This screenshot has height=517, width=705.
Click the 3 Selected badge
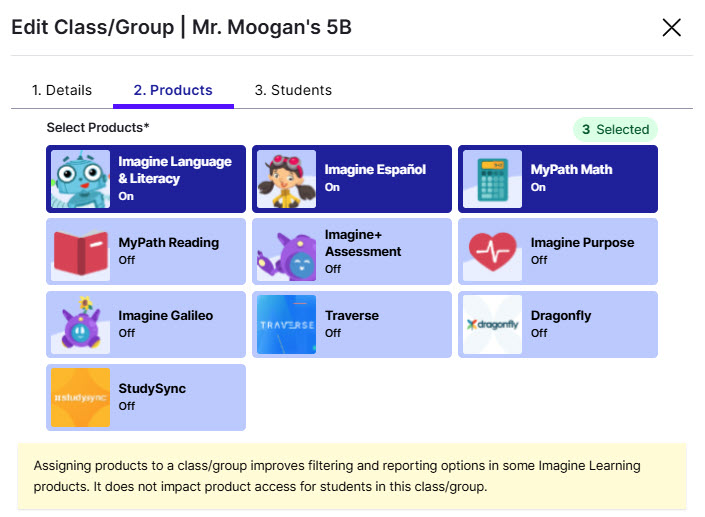(x=616, y=129)
